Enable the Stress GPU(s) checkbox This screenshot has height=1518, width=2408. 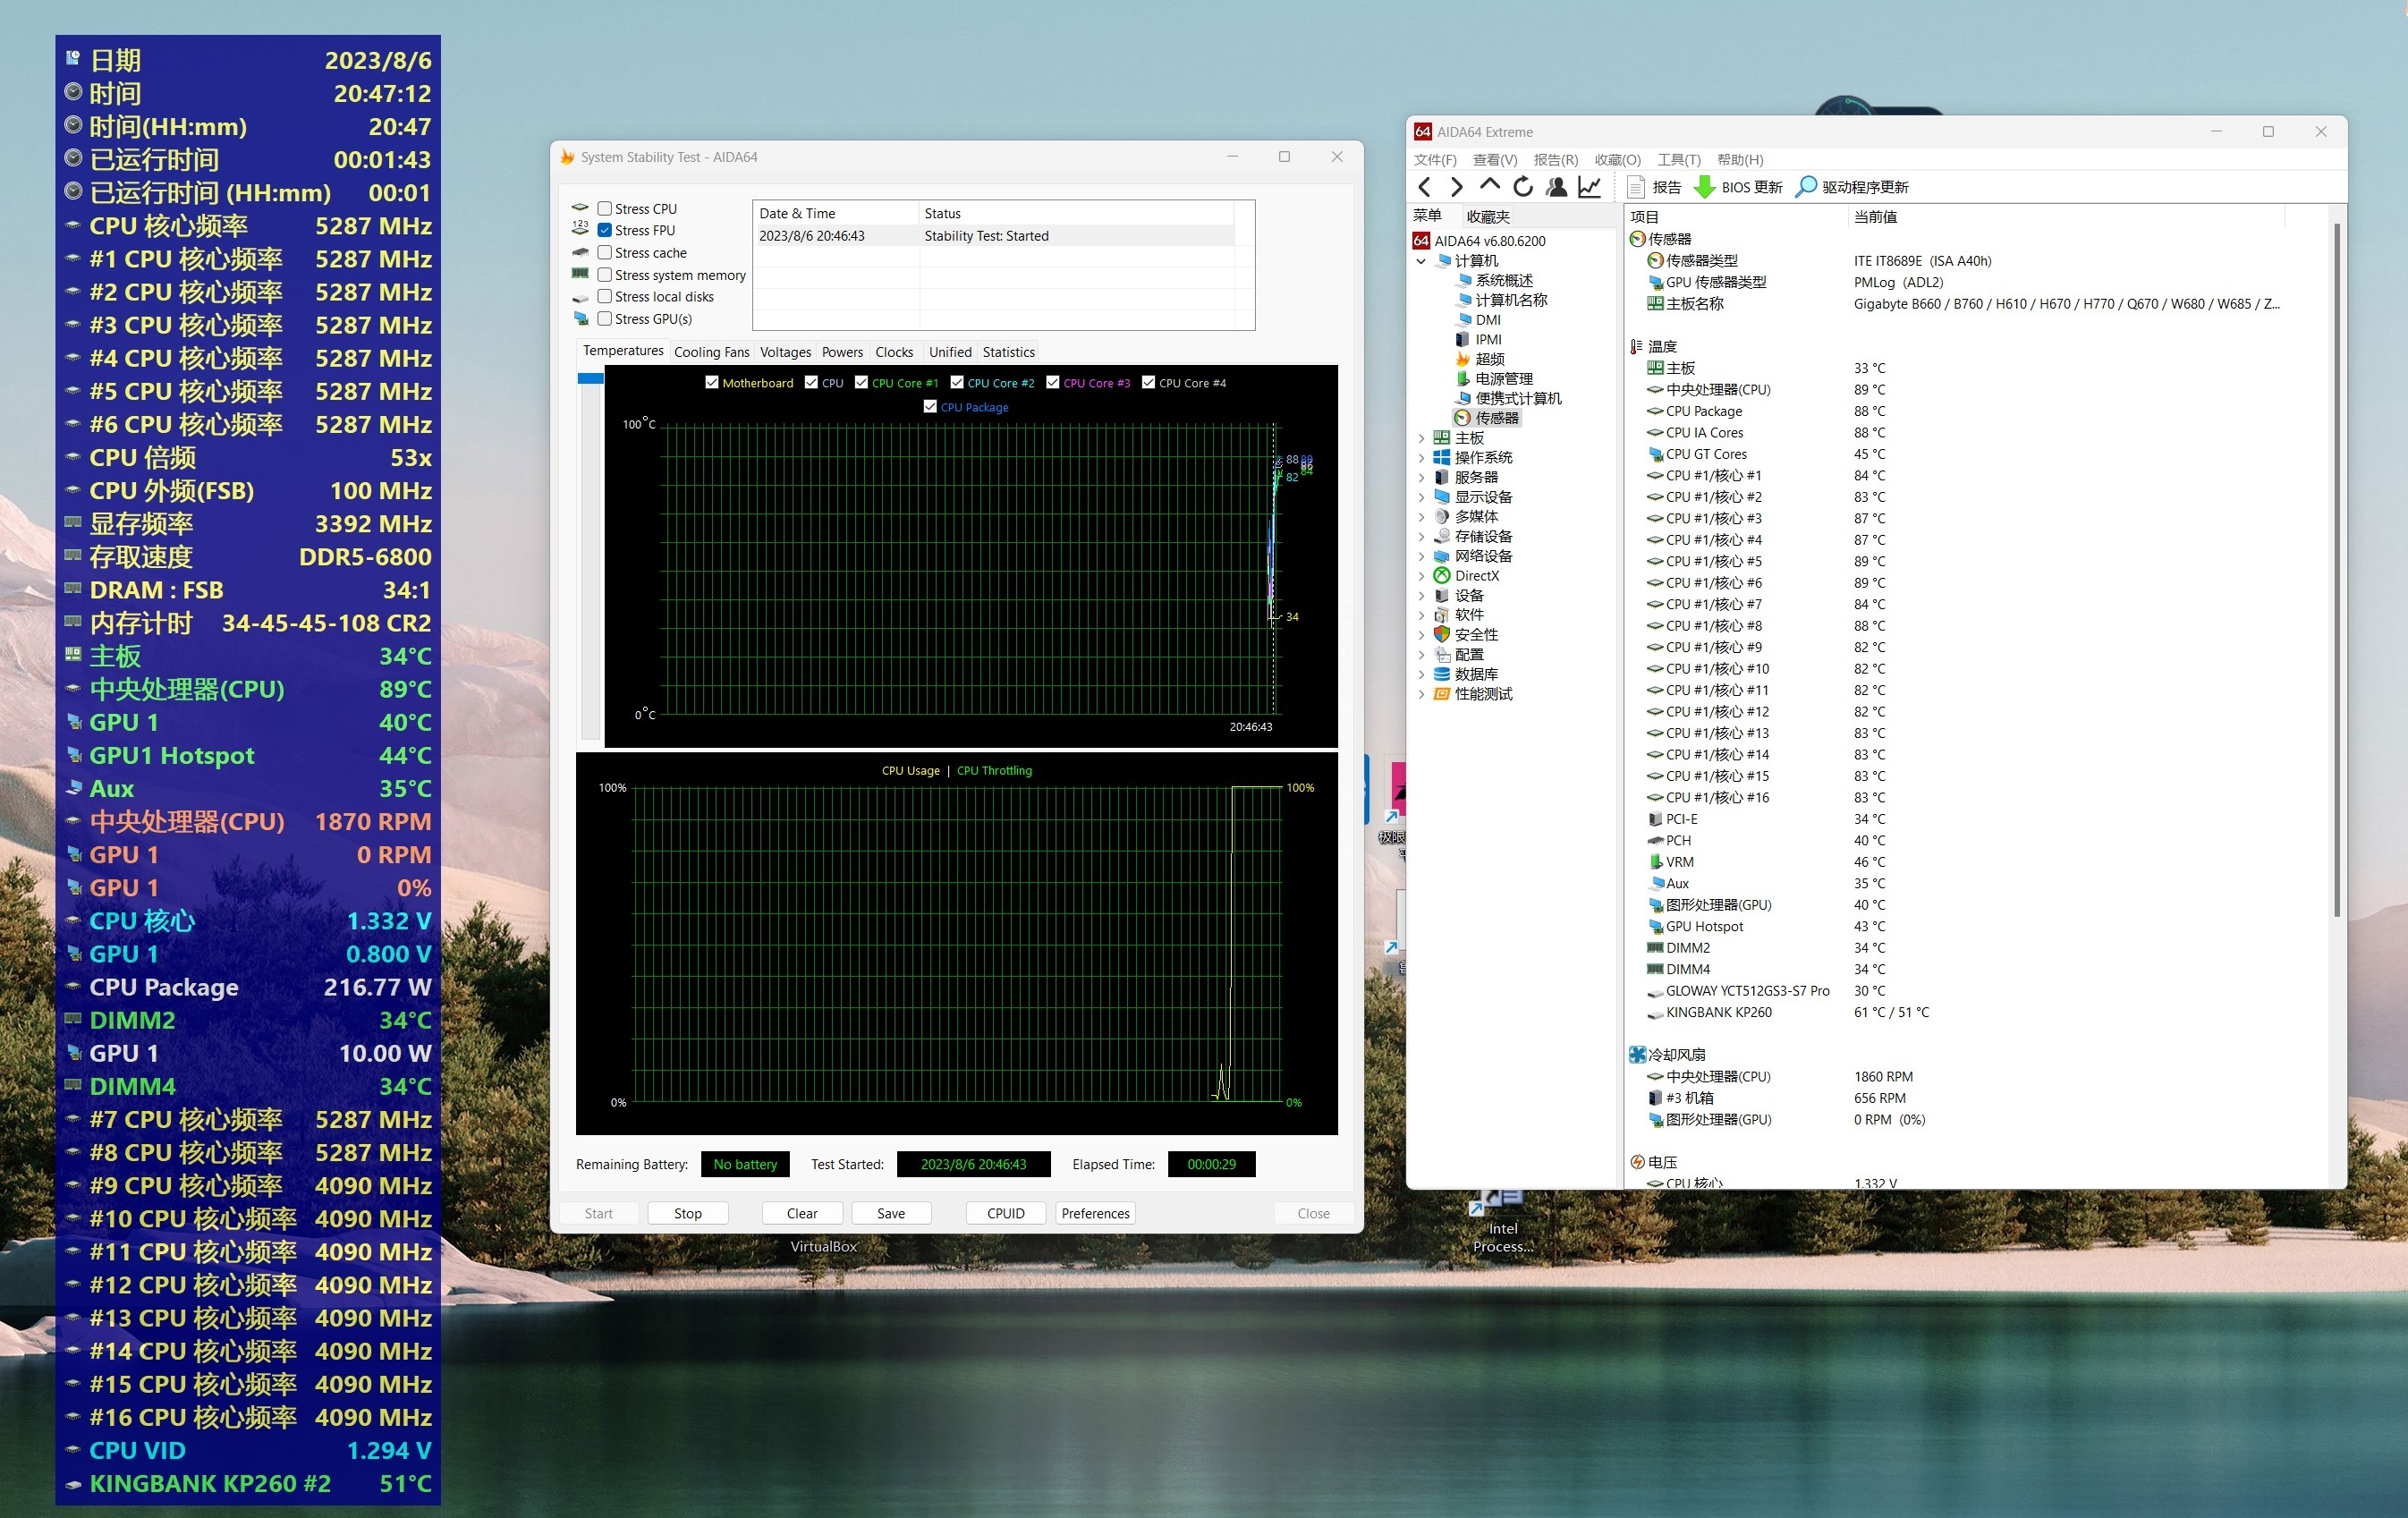tap(605, 319)
